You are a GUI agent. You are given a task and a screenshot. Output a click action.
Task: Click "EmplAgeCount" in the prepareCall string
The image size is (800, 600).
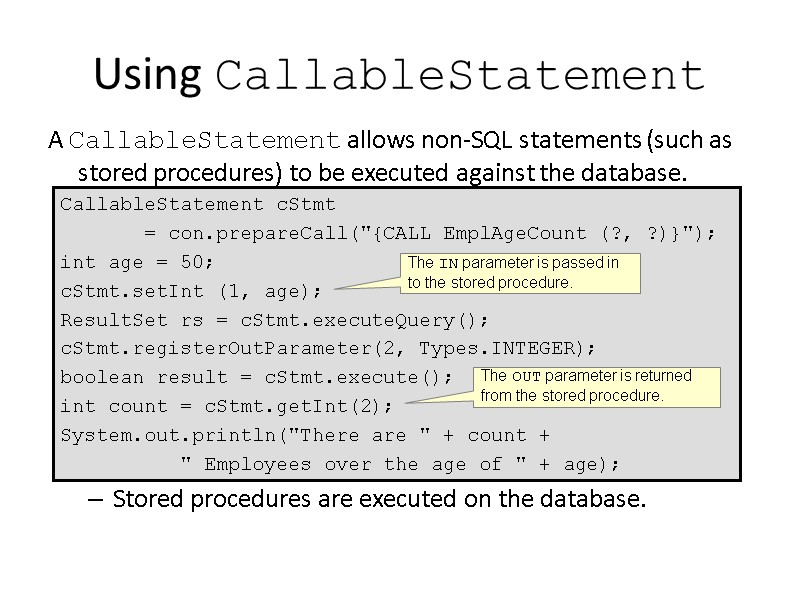point(526,234)
